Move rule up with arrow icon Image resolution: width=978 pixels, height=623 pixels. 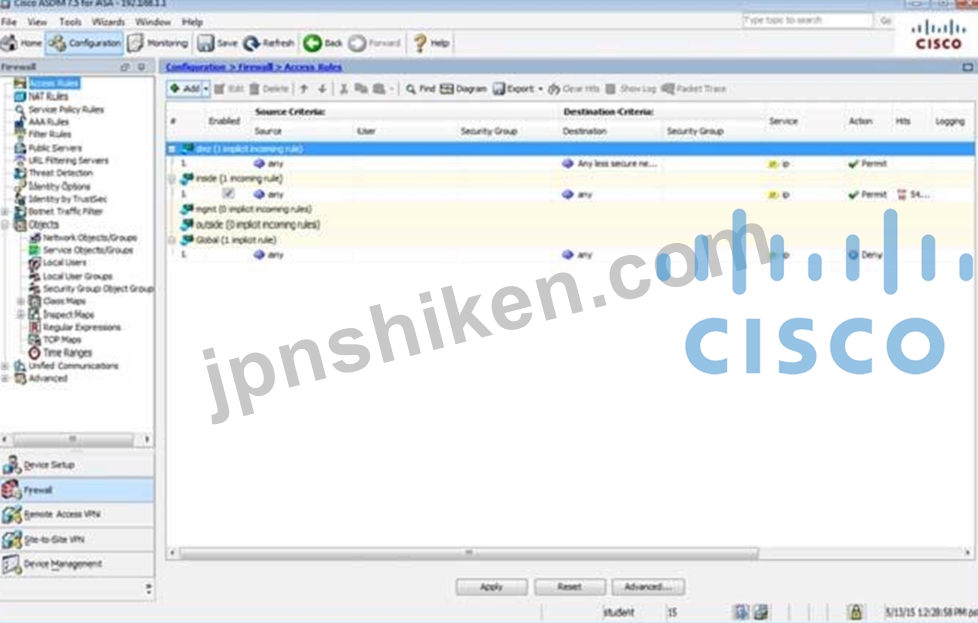(304, 89)
